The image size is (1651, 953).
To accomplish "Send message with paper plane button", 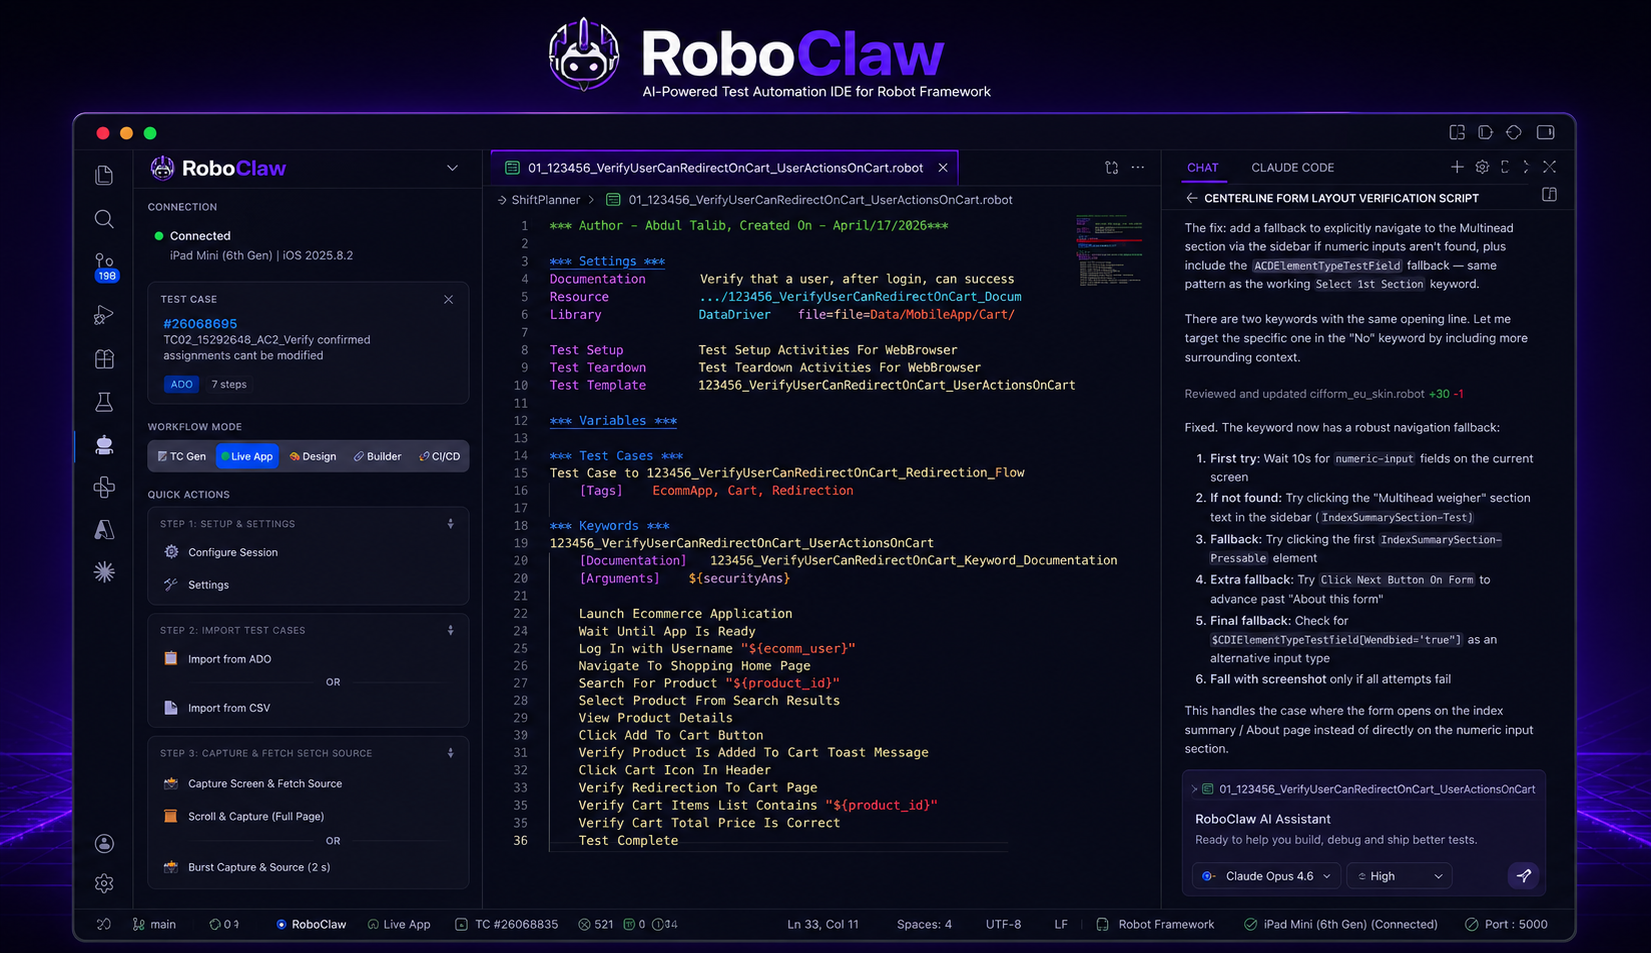I will point(1524,876).
